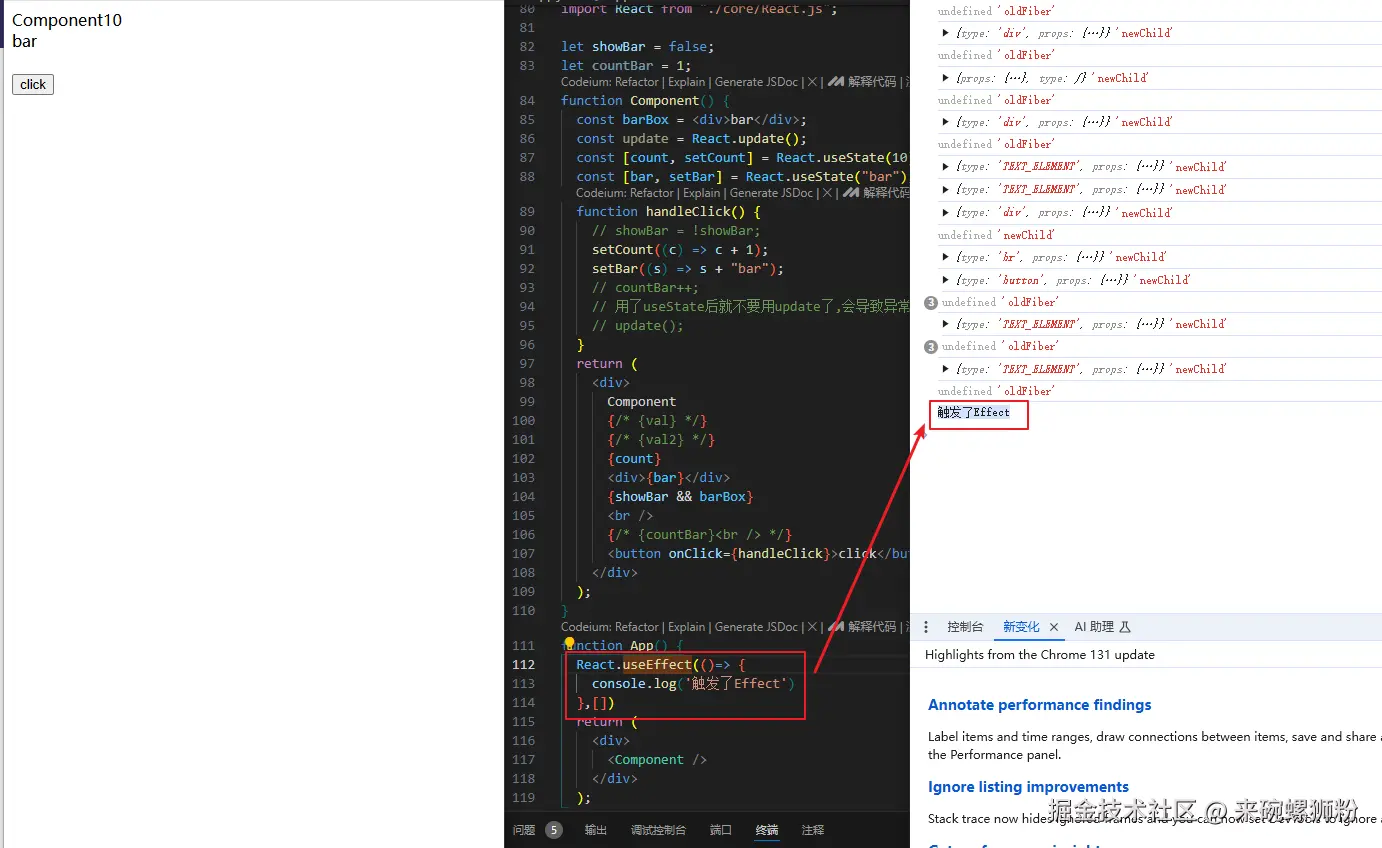Click the 'const update = React.update();' line

click(691, 139)
